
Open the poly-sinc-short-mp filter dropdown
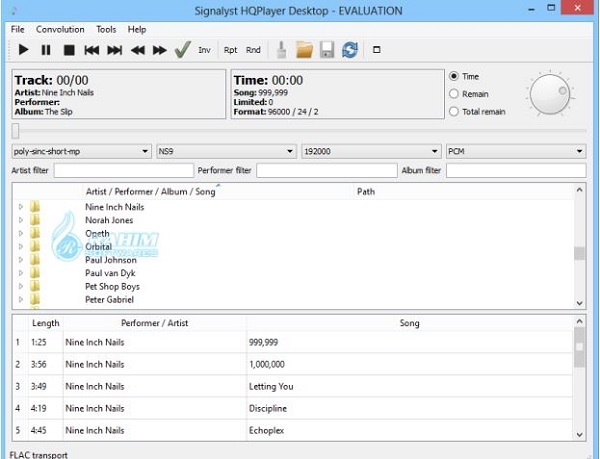[80, 152]
